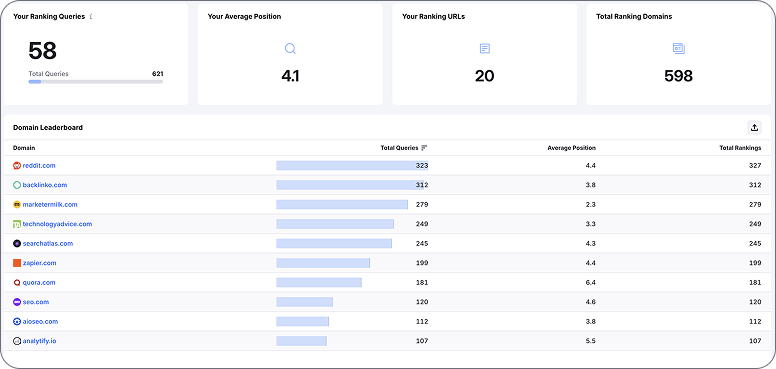Open the backlinko.com domain link

coord(45,185)
